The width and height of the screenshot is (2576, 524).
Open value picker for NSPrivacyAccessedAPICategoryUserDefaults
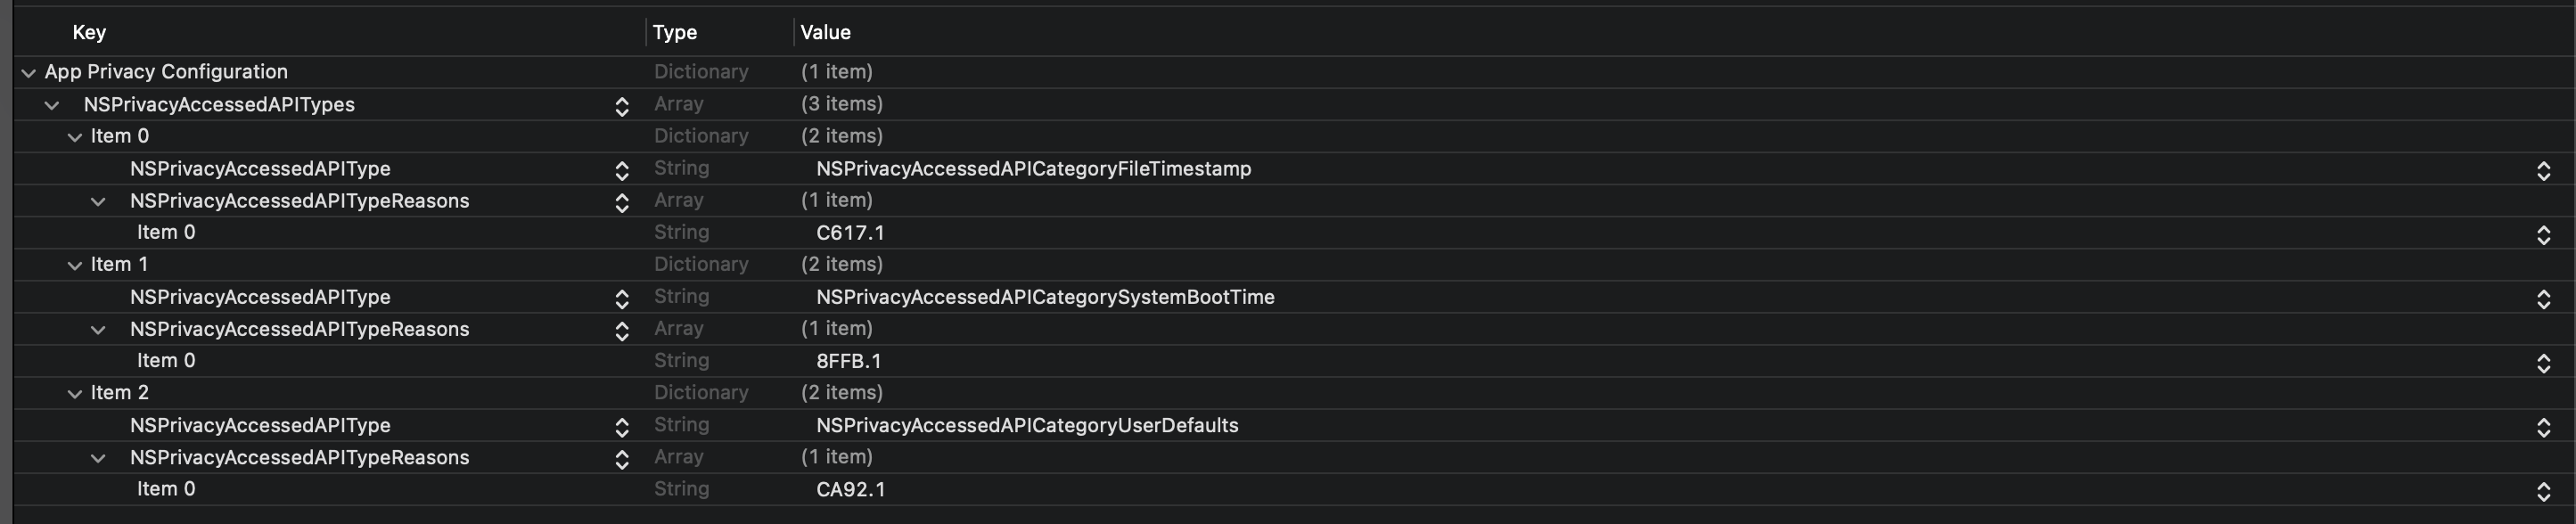click(2543, 426)
